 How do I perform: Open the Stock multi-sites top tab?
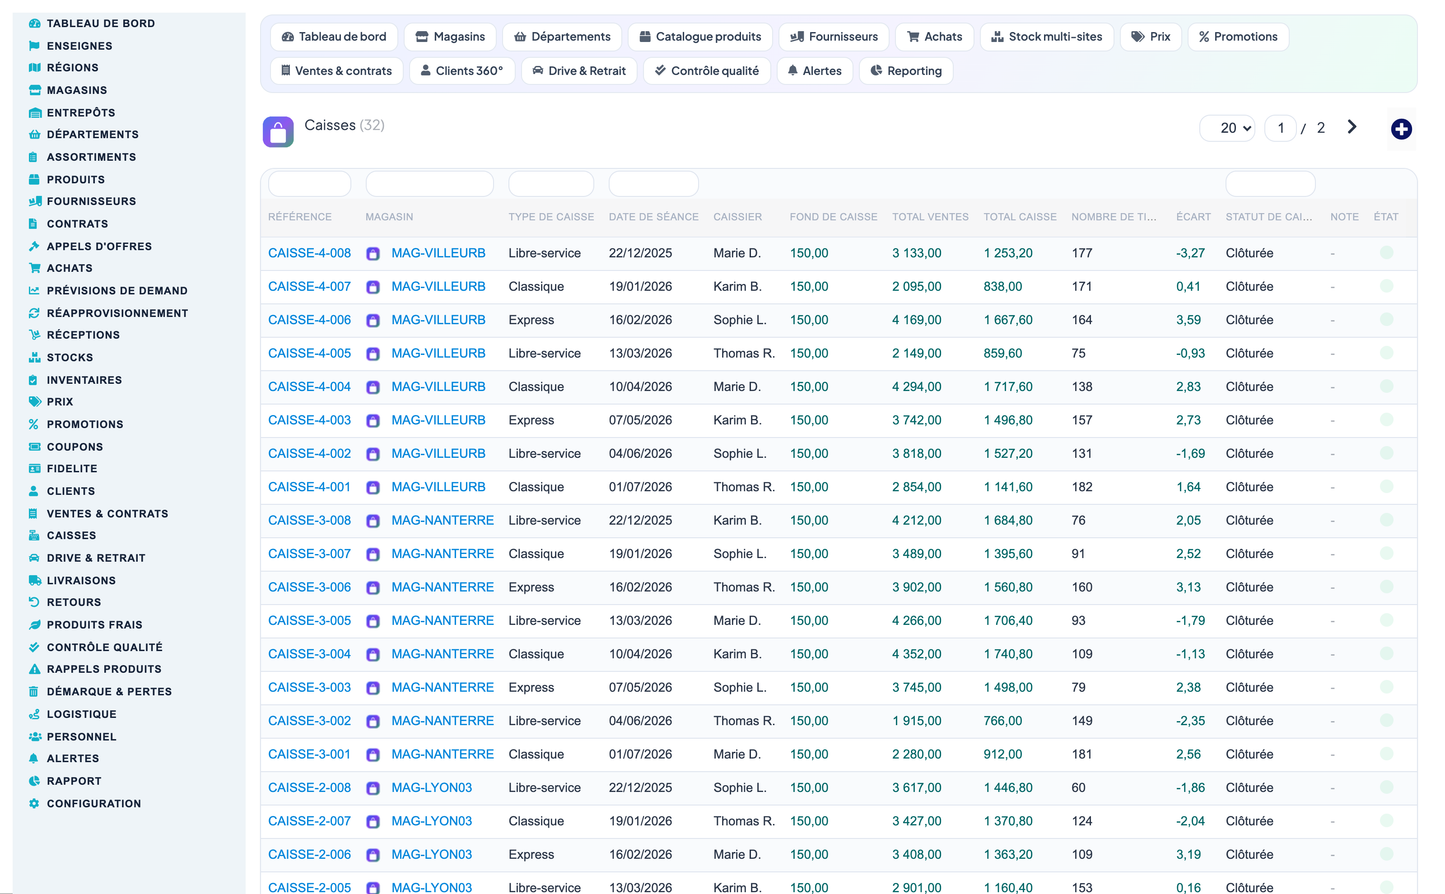1047,37
